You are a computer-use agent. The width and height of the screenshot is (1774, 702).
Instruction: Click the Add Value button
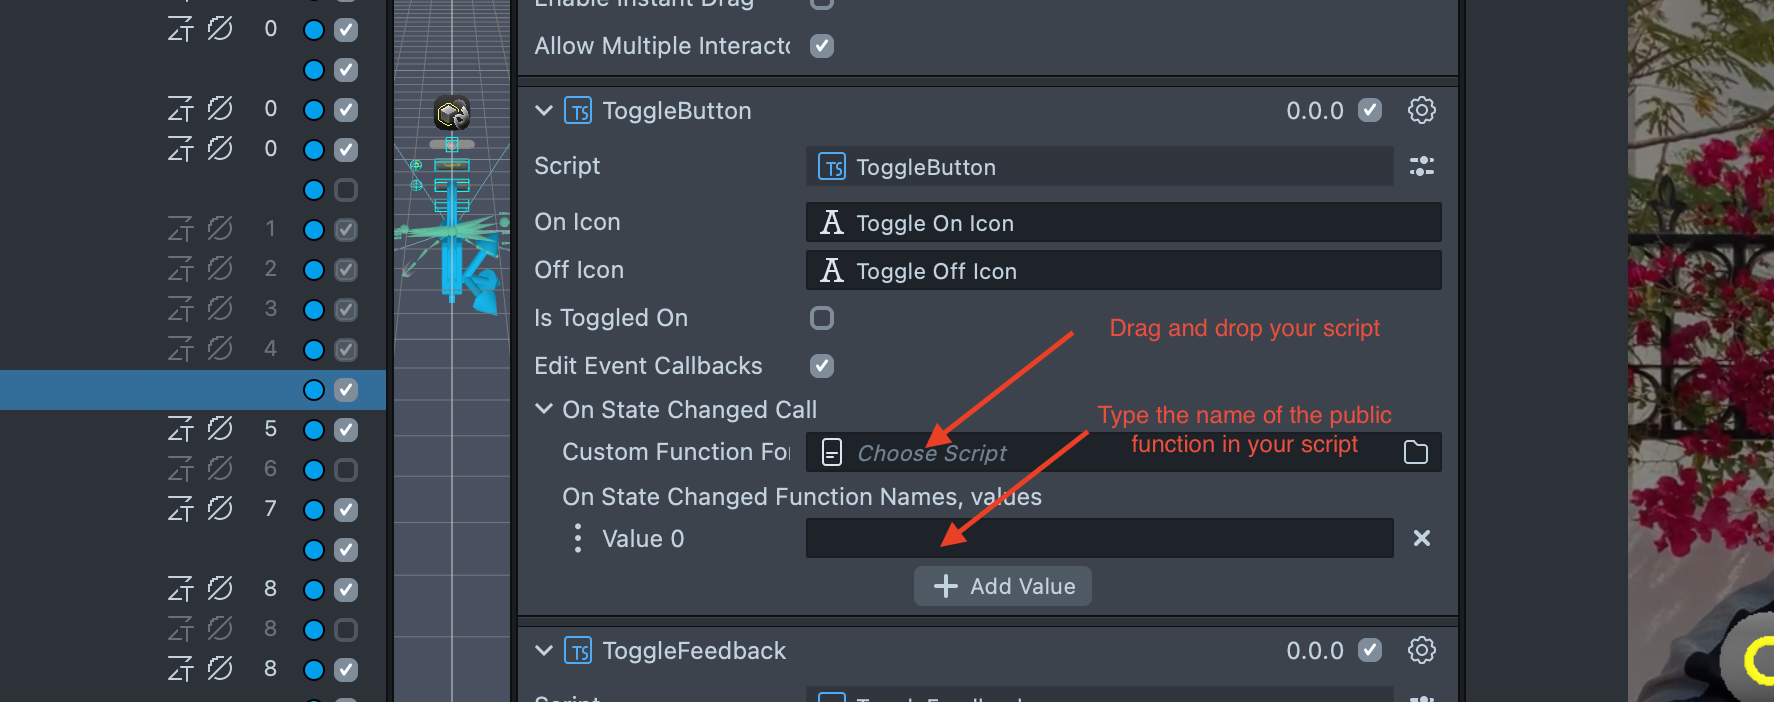tap(1002, 586)
